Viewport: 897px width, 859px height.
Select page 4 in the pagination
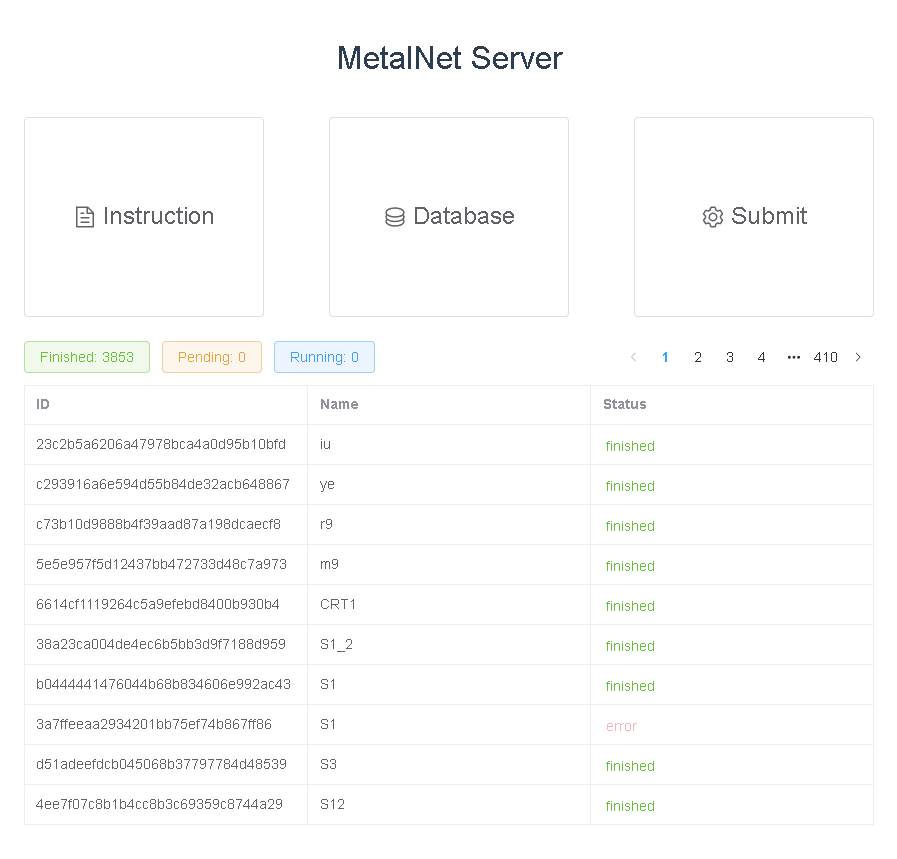point(761,357)
